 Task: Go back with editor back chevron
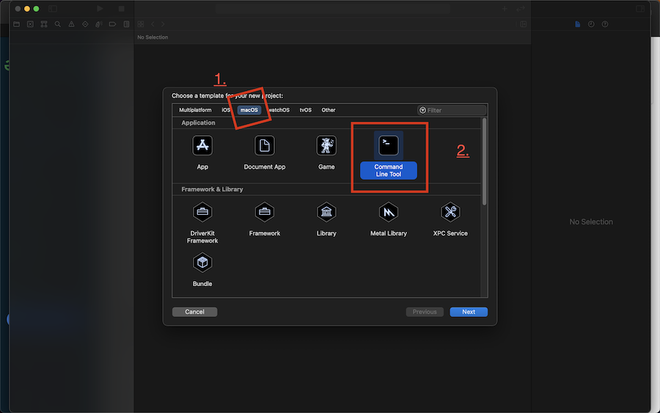tap(153, 24)
